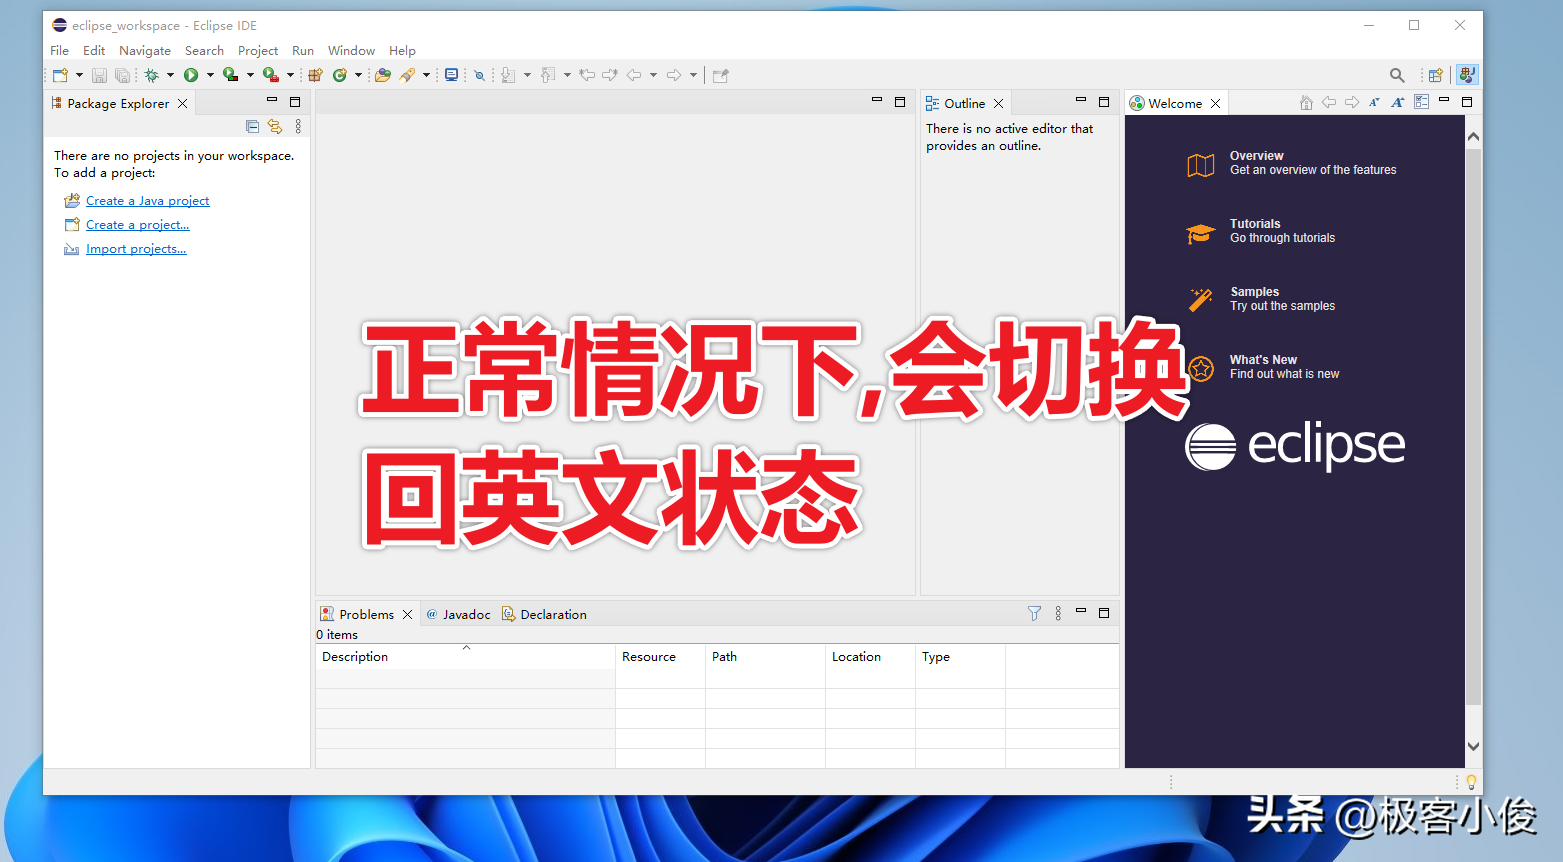Click the Save icon in the toolbar
The height and width of the screenshot is (862, 1563).
pos(99,75)
